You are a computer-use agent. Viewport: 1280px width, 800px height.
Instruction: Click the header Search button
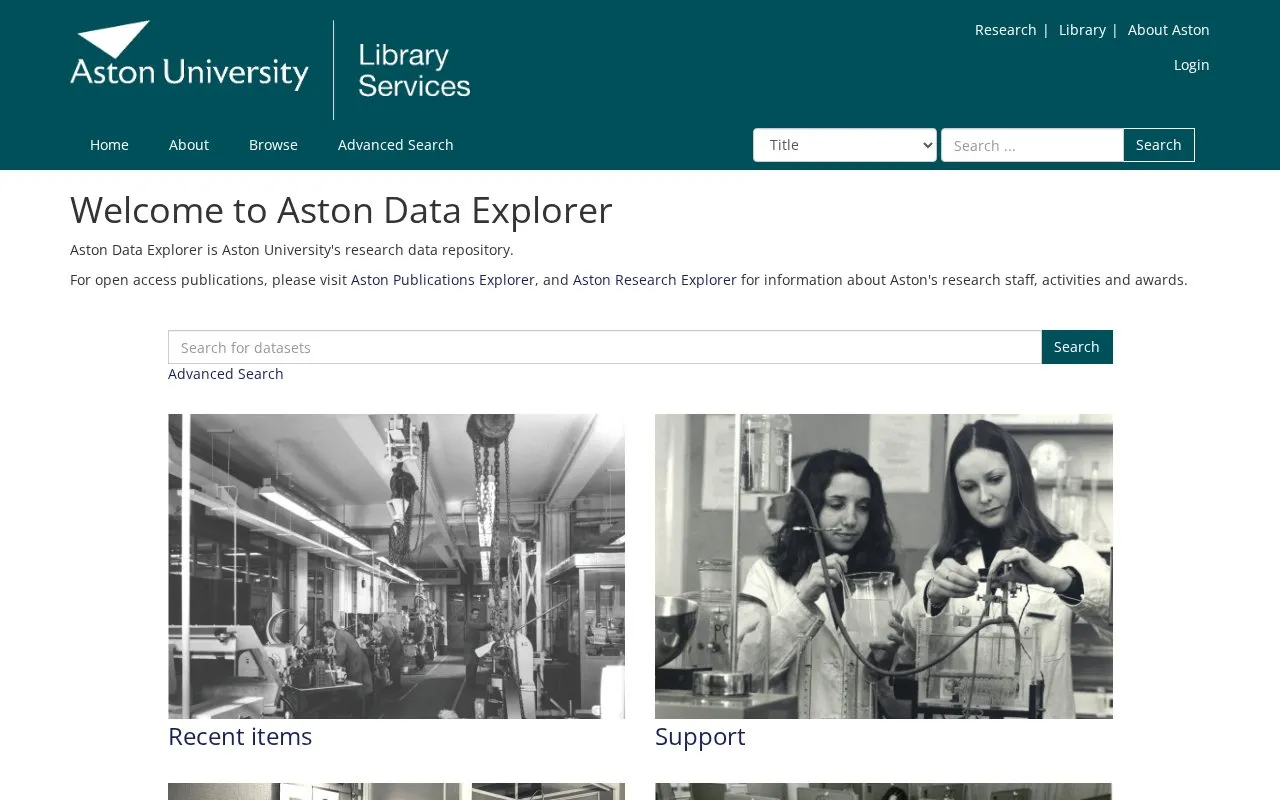(1159, 145)
